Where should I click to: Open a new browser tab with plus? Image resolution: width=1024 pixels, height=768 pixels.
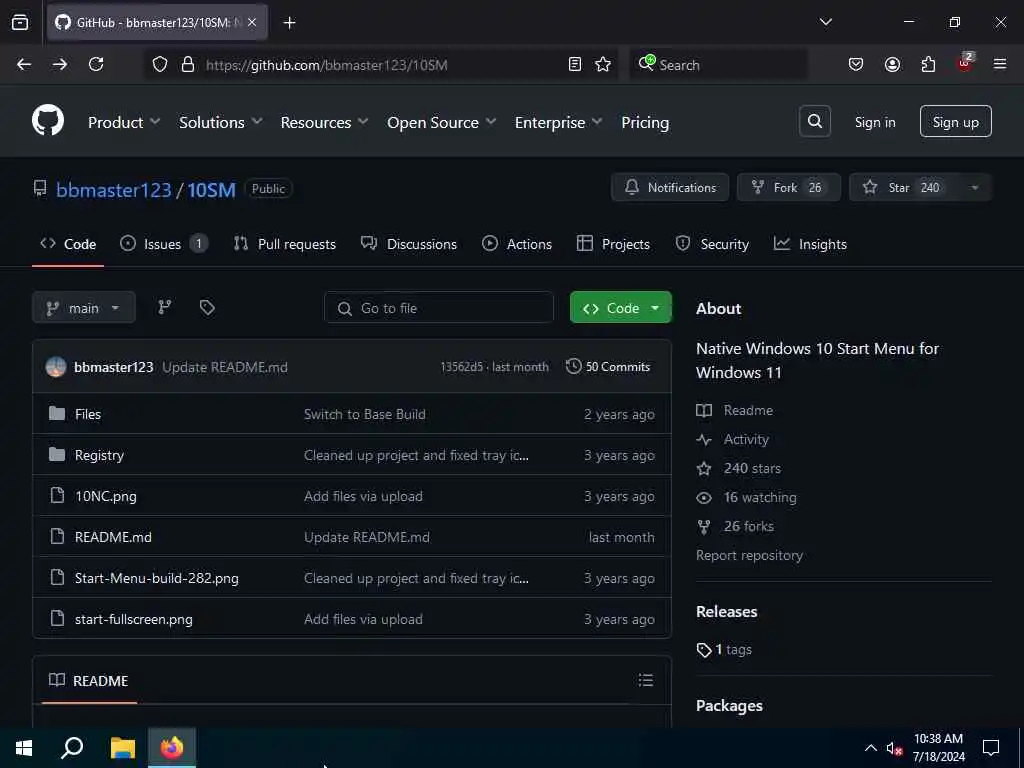point(289,23)
